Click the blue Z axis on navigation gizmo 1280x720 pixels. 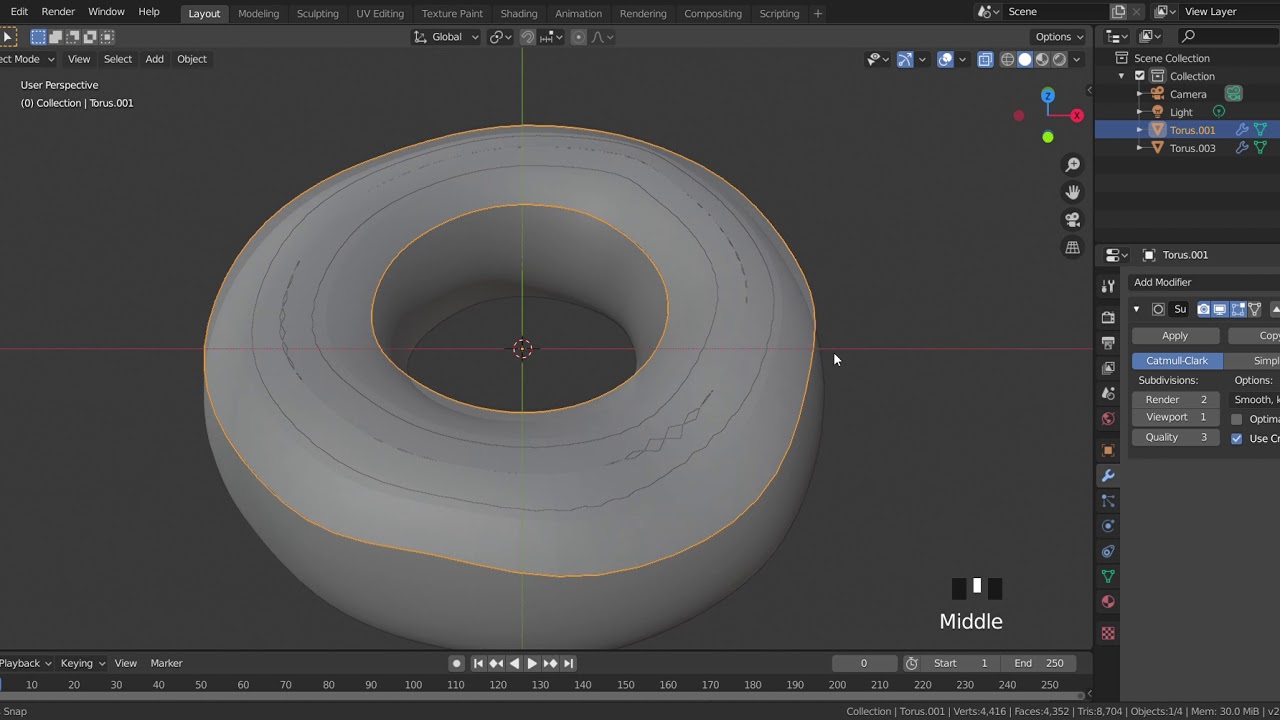point(1048,96)
